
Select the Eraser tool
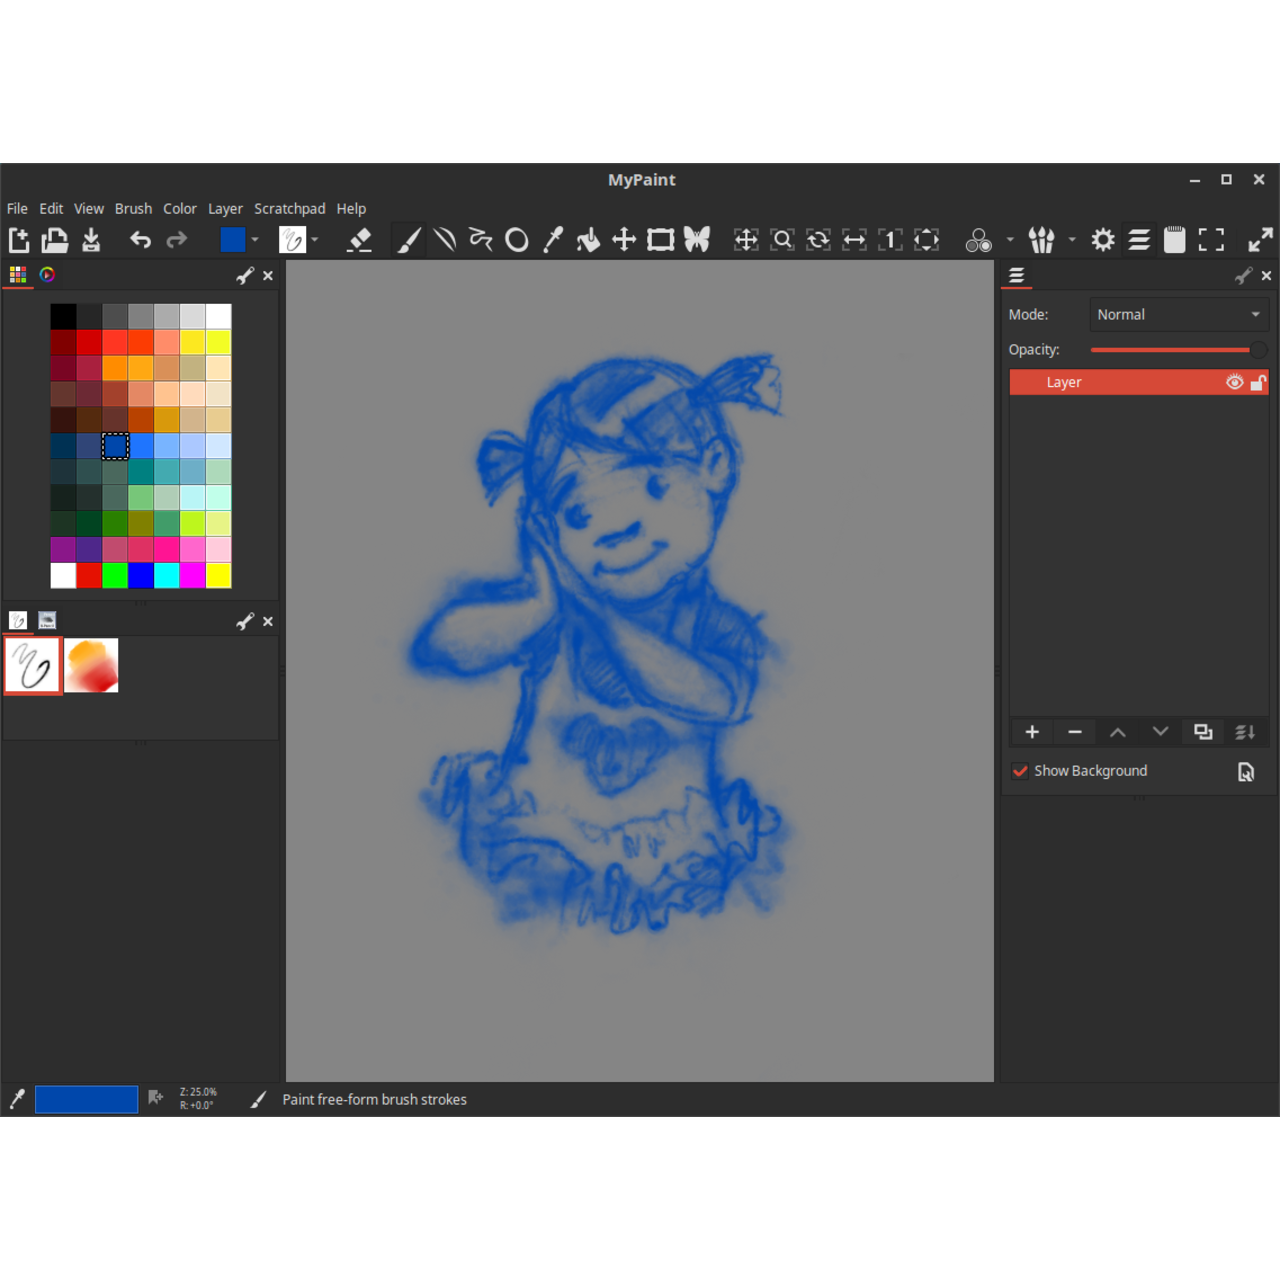[359, 240]
